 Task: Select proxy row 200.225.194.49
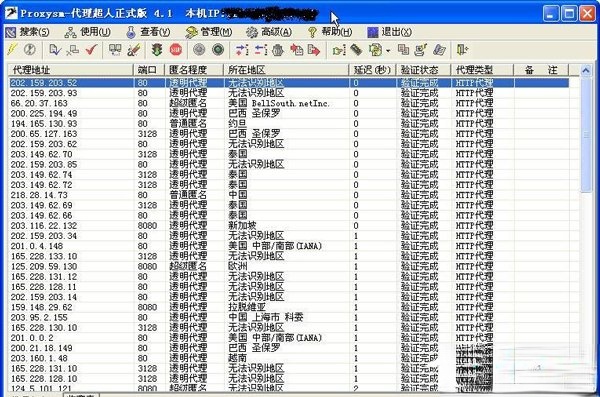[x=289, y=113]
